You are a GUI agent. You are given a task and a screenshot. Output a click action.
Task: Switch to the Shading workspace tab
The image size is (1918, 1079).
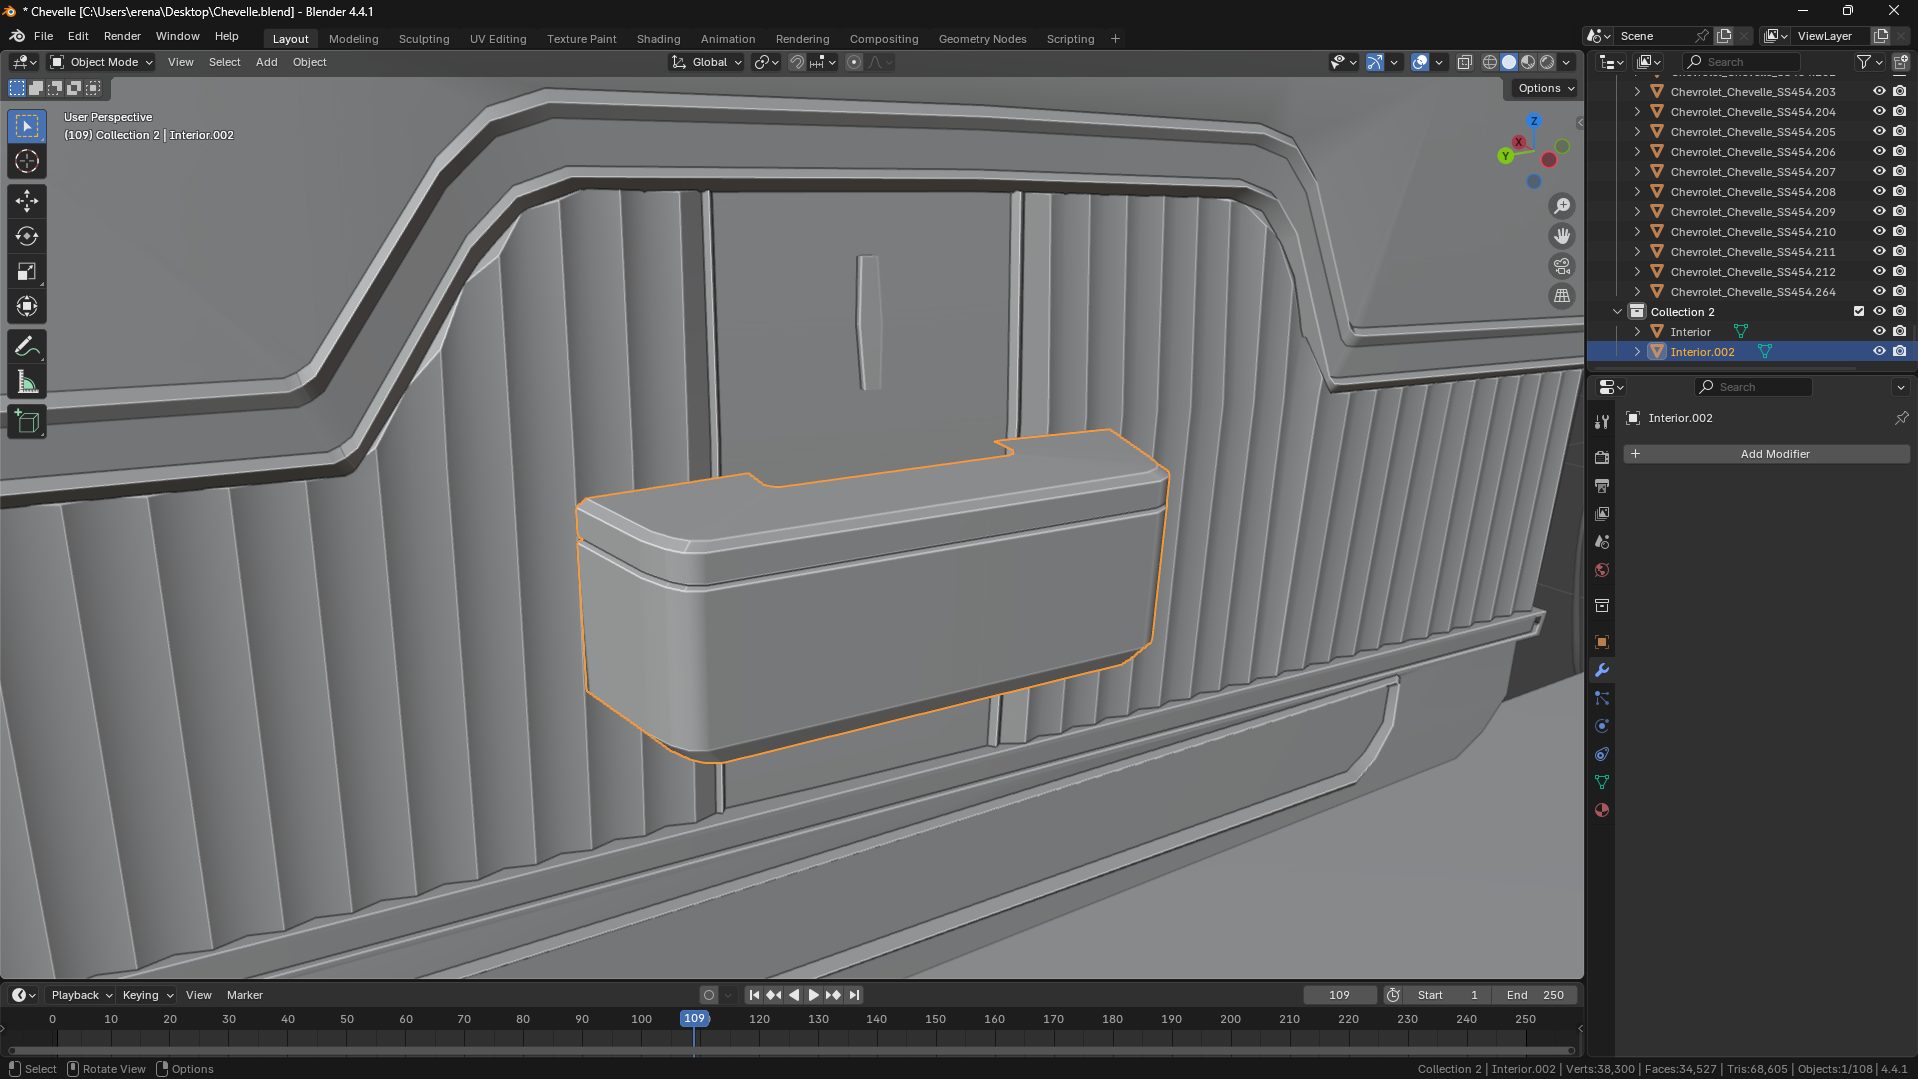point(658,39)
